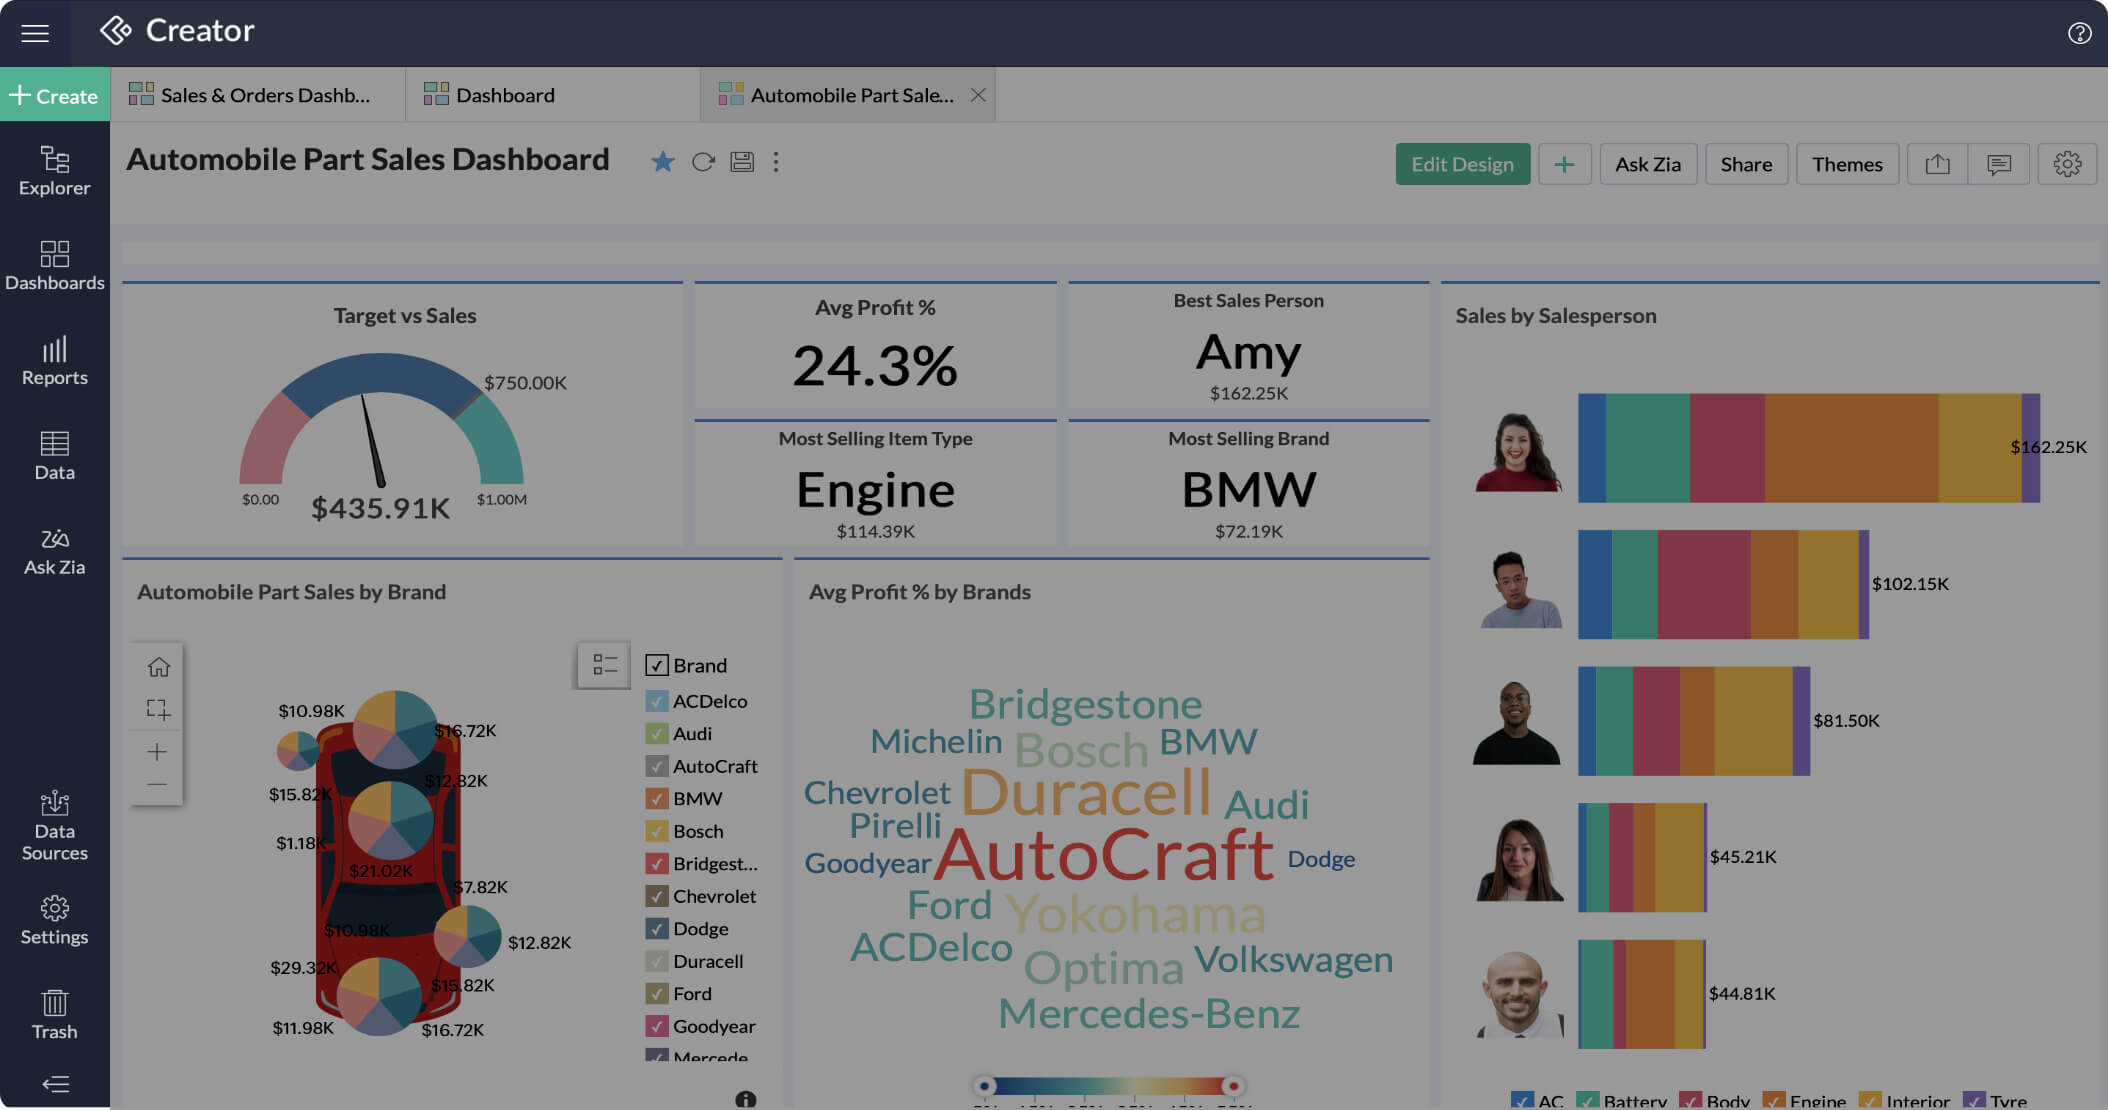Open Data Sources in sidebar
This screenshot has height=1110, width=2108.
click(54, 826)
